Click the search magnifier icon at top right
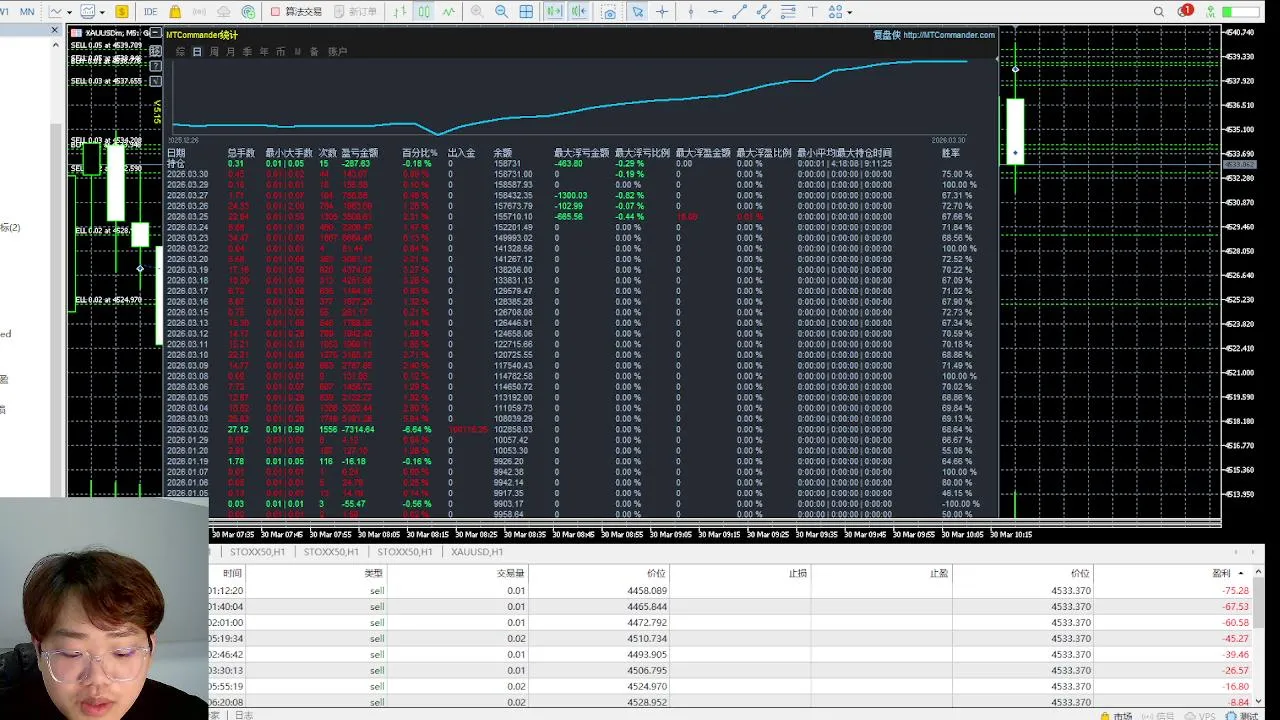Image resolution: width=1280 pixels, height=720 pixels. pyautogui.click(x=1159, y=12)
